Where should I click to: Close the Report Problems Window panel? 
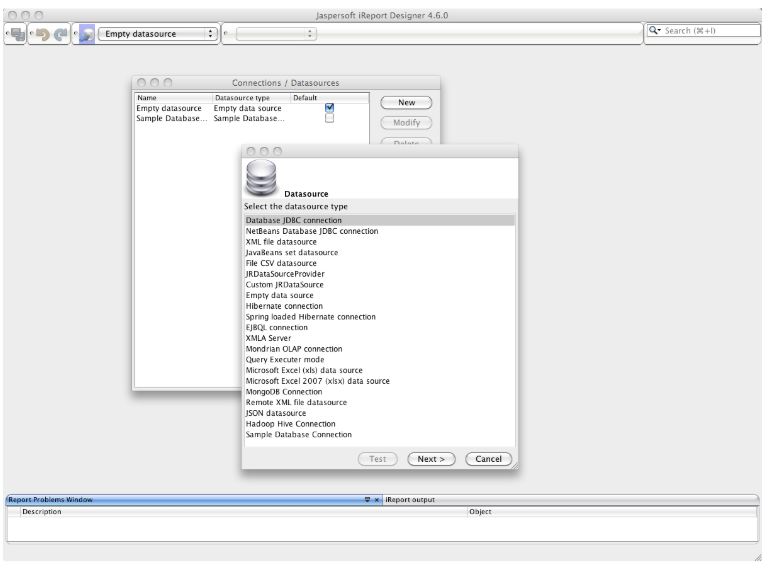tap(378, 499)
